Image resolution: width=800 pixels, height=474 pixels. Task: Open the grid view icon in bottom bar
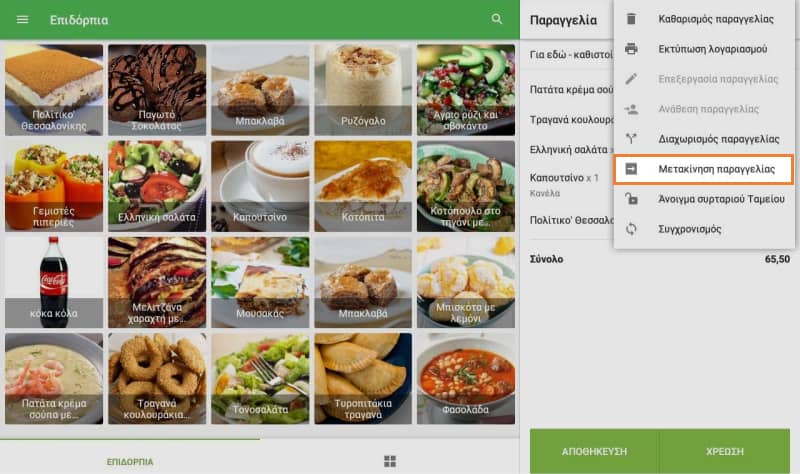390,461
